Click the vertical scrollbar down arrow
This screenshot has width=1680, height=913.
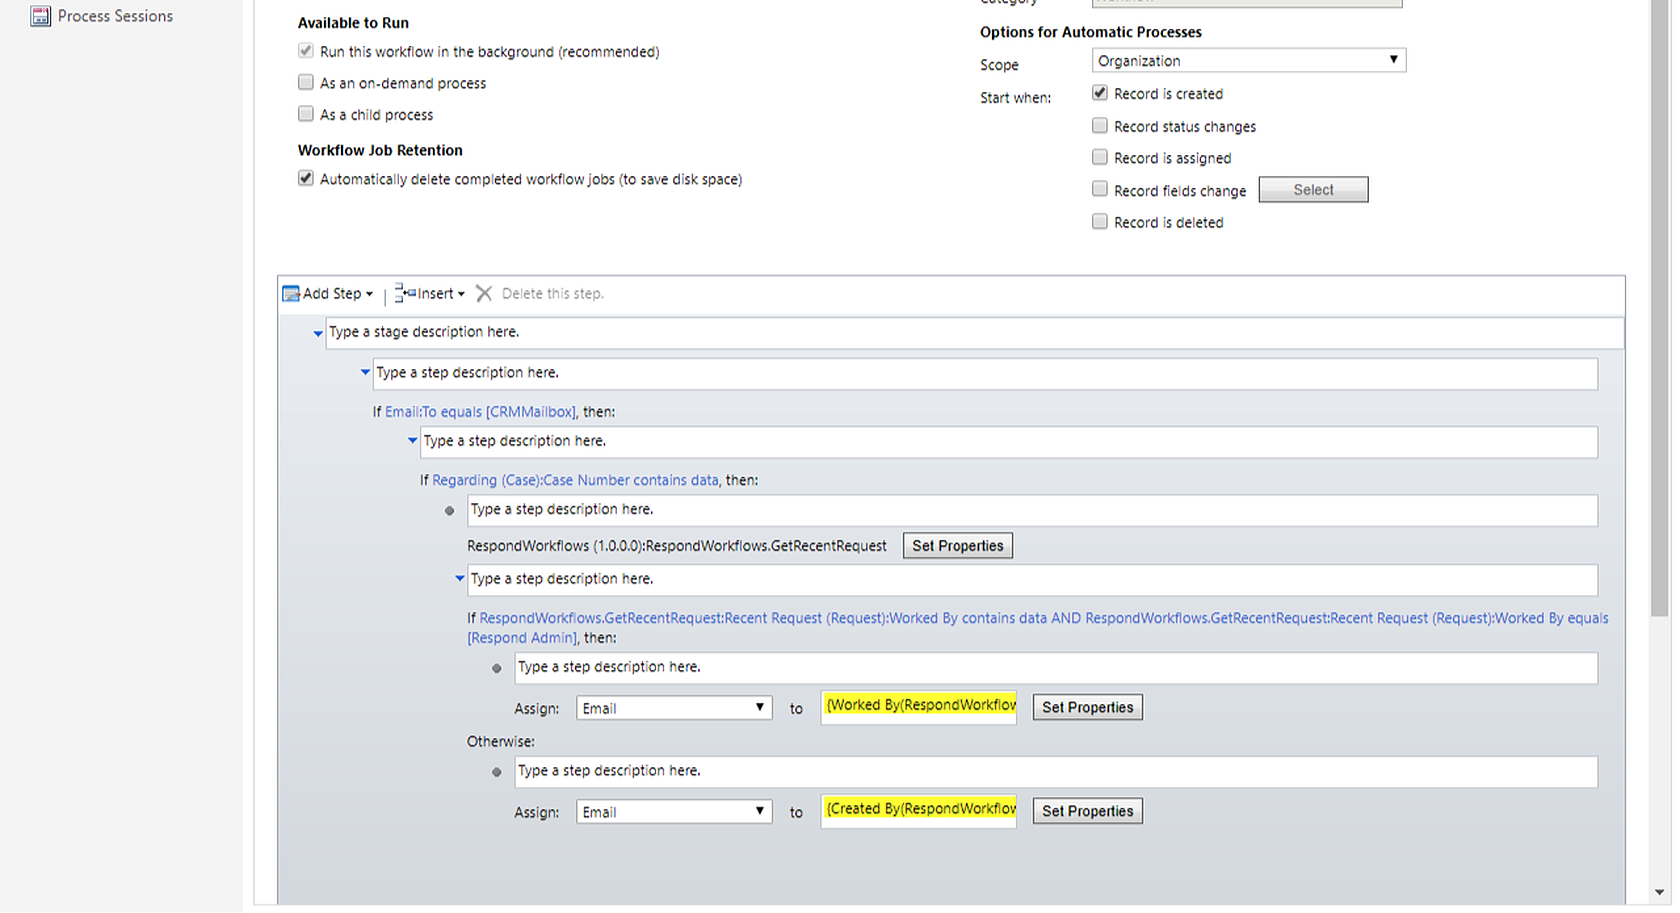click(x=1660, y=892)
